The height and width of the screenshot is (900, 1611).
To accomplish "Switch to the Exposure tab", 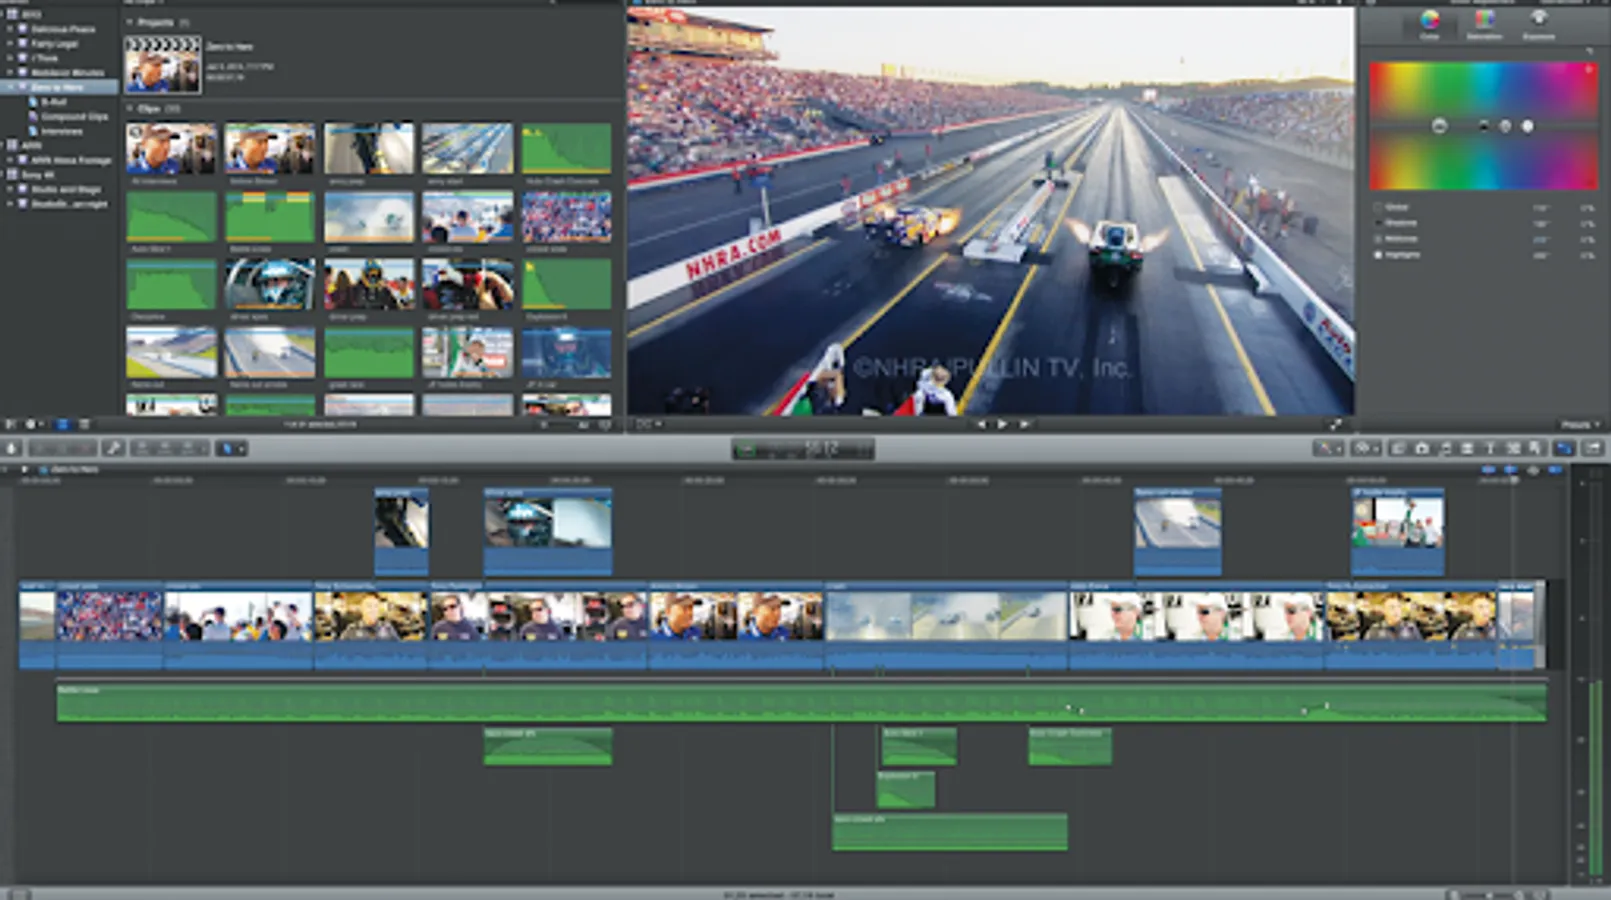I will click(x=1538, y=25).
